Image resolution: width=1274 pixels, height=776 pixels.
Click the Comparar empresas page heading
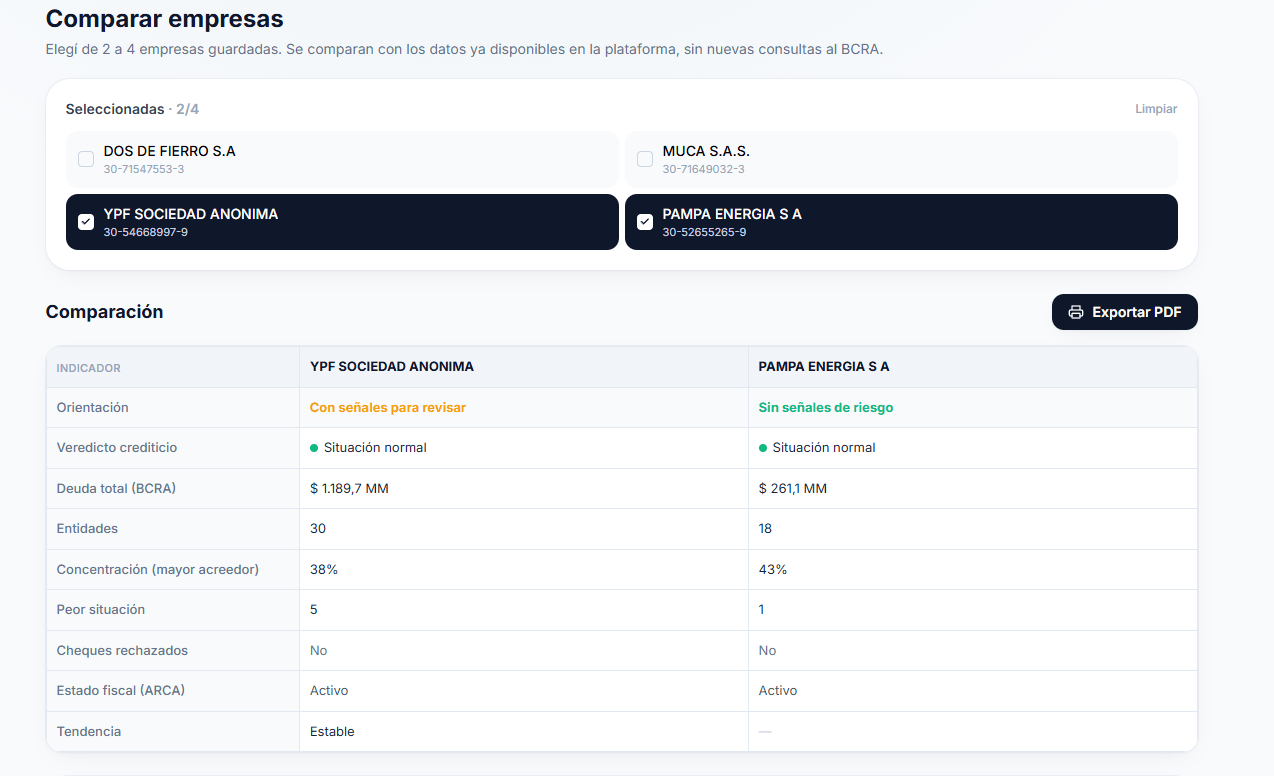(x=165, y=19)
